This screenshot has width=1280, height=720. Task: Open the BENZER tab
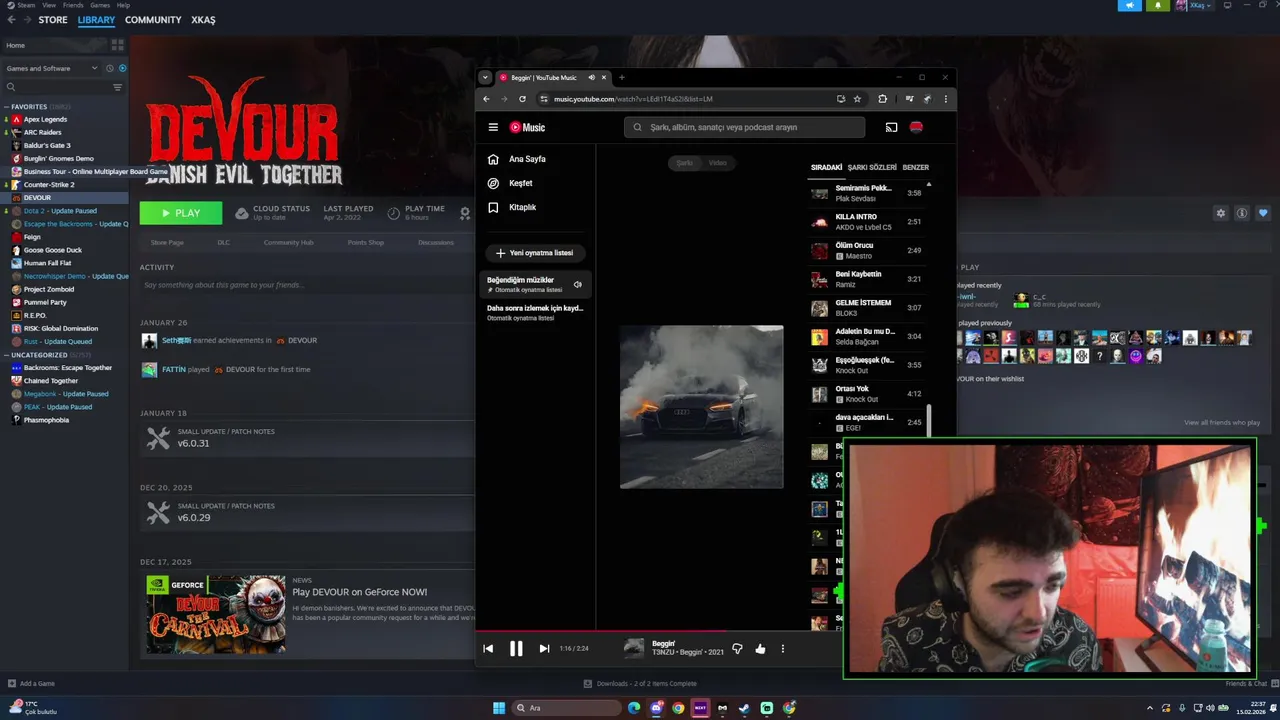(x=916, y=167)
